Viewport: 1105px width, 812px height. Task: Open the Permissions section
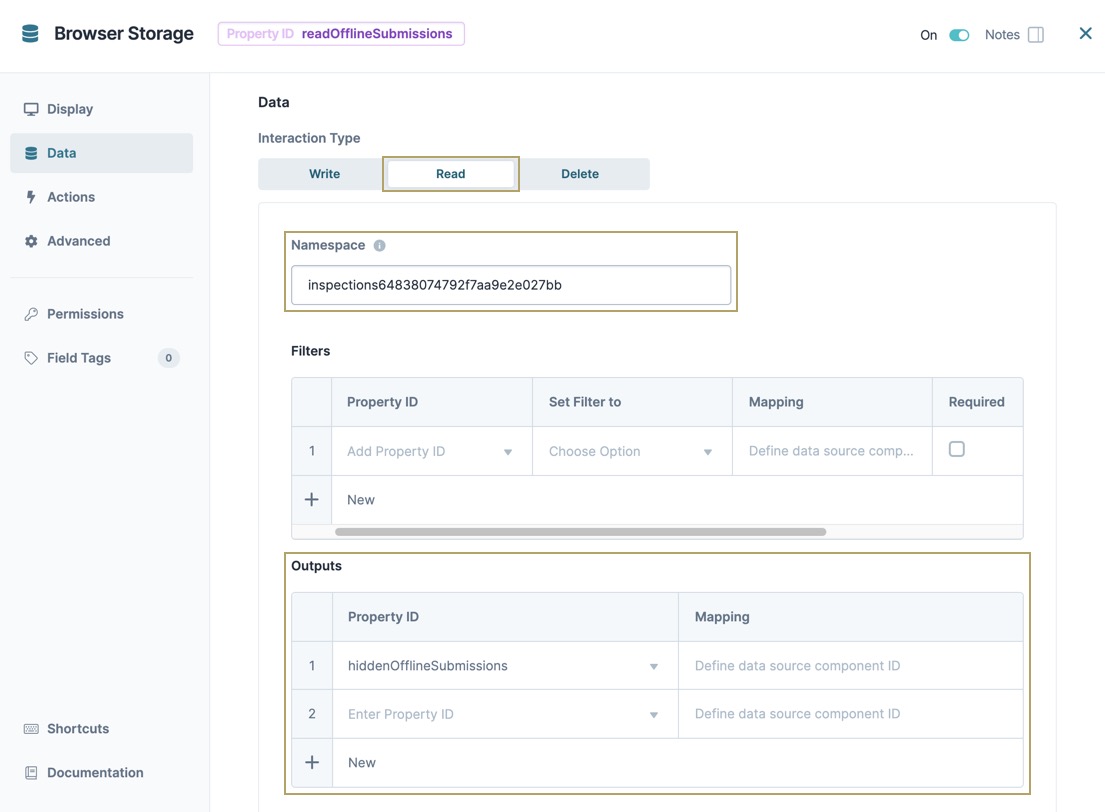[x=101, y=314]
